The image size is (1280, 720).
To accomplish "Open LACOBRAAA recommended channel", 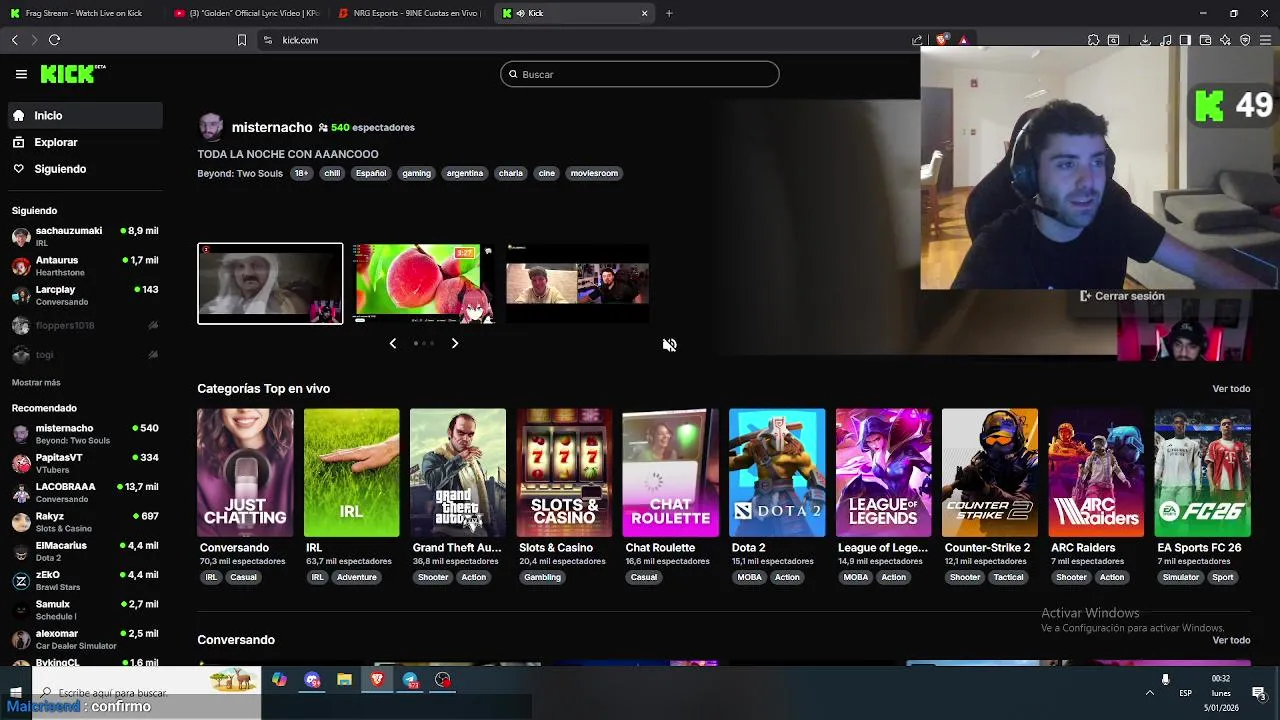I will pyautogui.click(x=85, y=492).
